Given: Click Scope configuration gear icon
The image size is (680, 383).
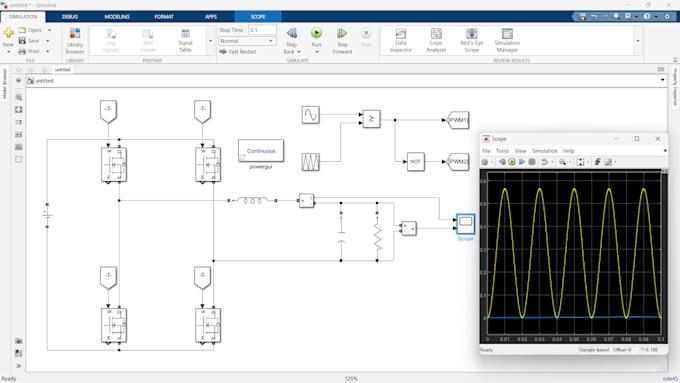Looking at the screenshot, I should 485,162.
